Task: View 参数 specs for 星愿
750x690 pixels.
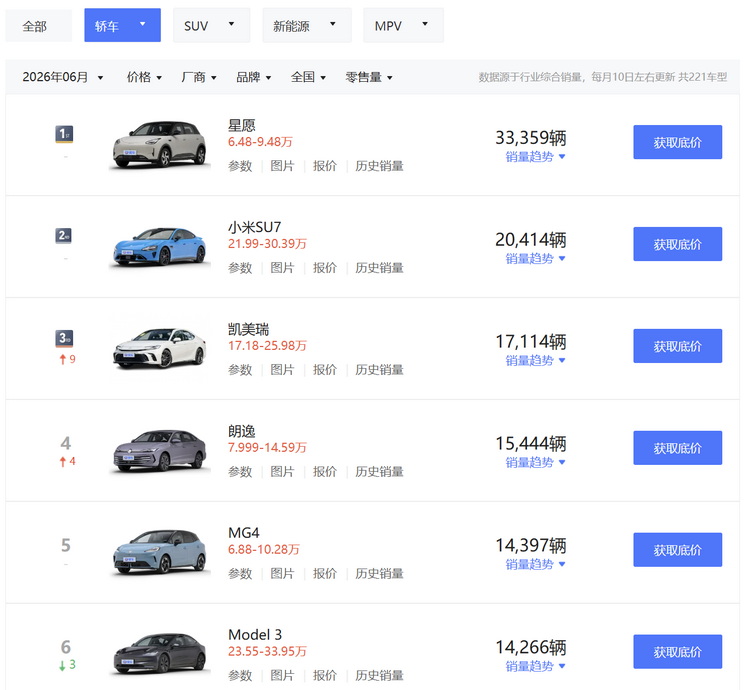Action: pos(240,166)
